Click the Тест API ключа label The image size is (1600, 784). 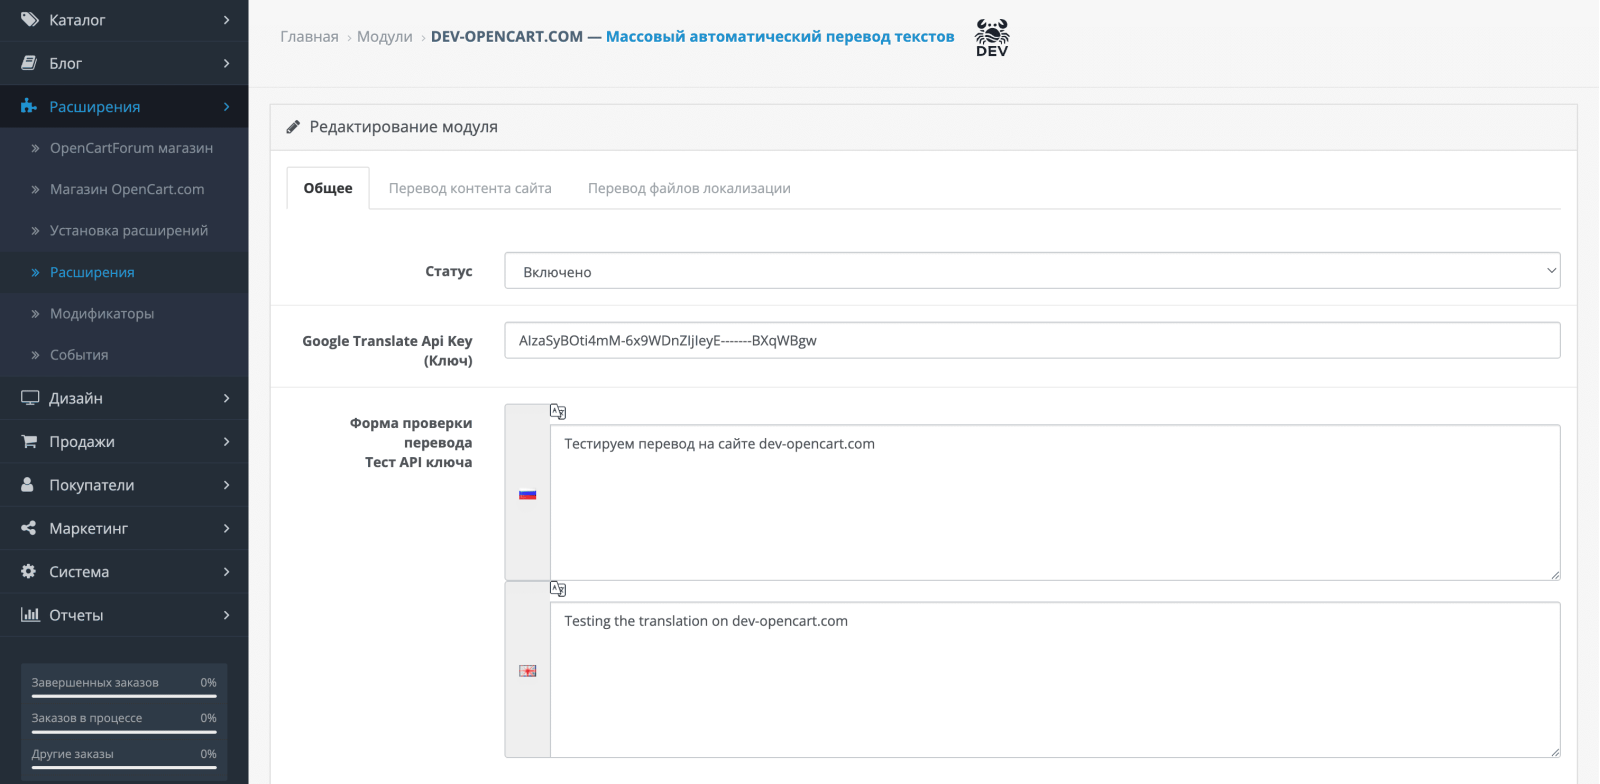click(x=418, y=462)
